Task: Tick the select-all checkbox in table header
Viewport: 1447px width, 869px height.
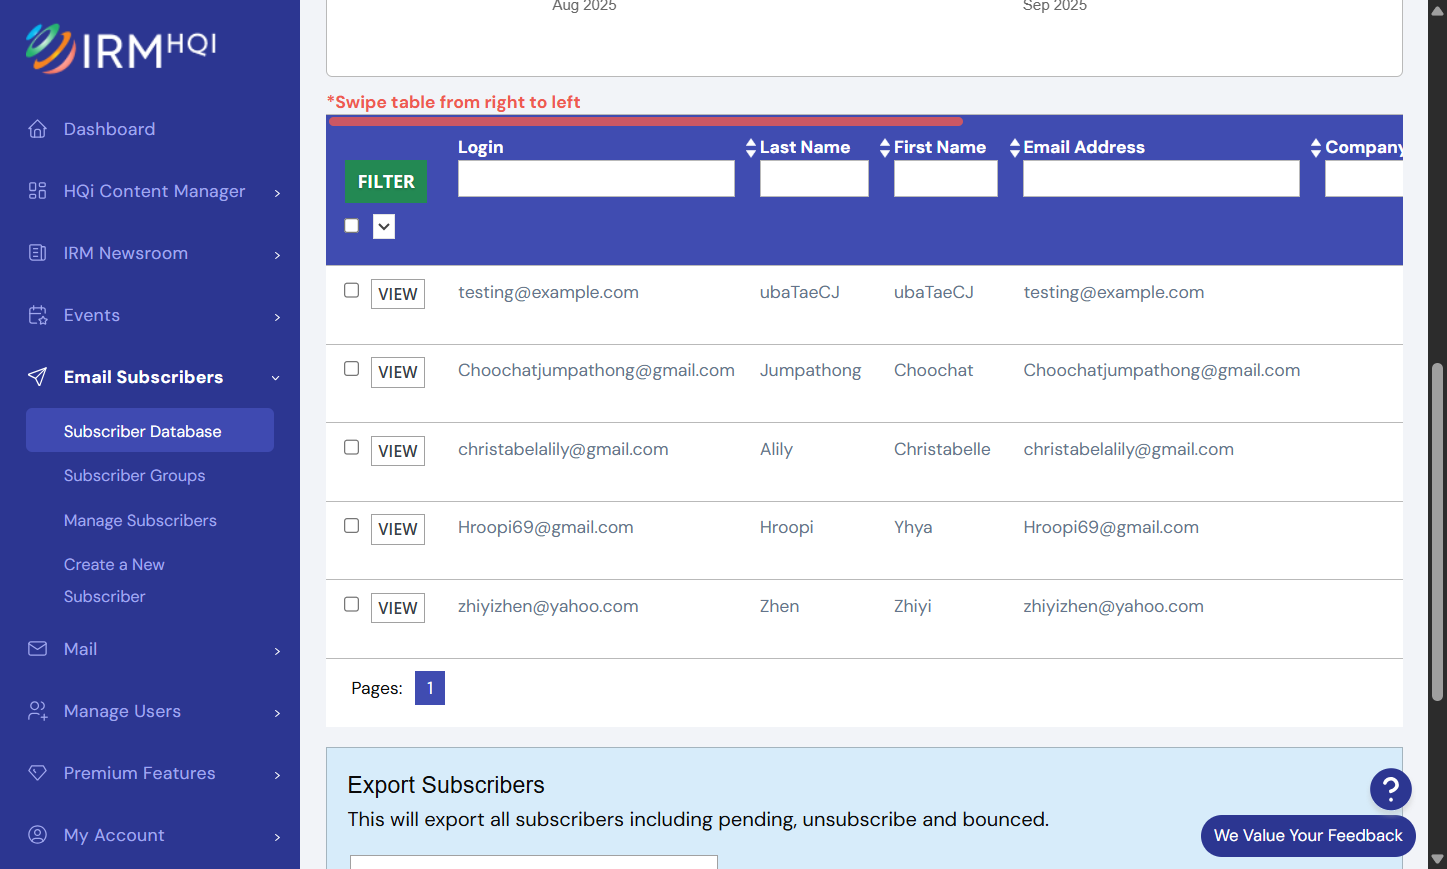Action: (352, 226)
